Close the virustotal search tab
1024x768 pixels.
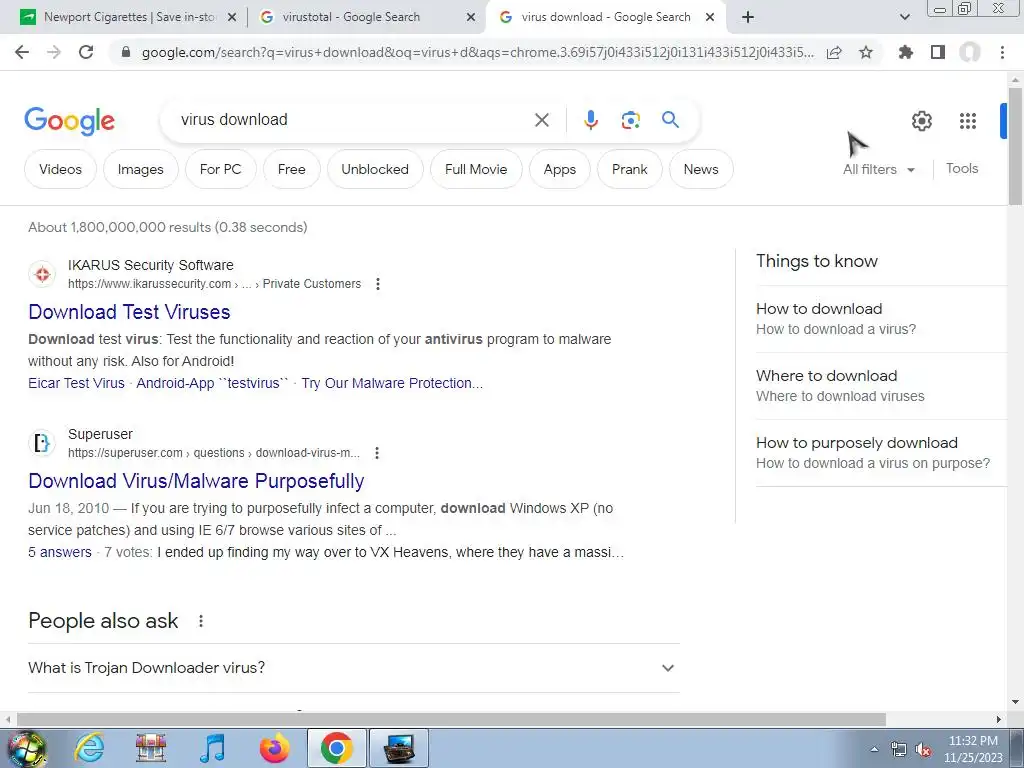[471, 18]
